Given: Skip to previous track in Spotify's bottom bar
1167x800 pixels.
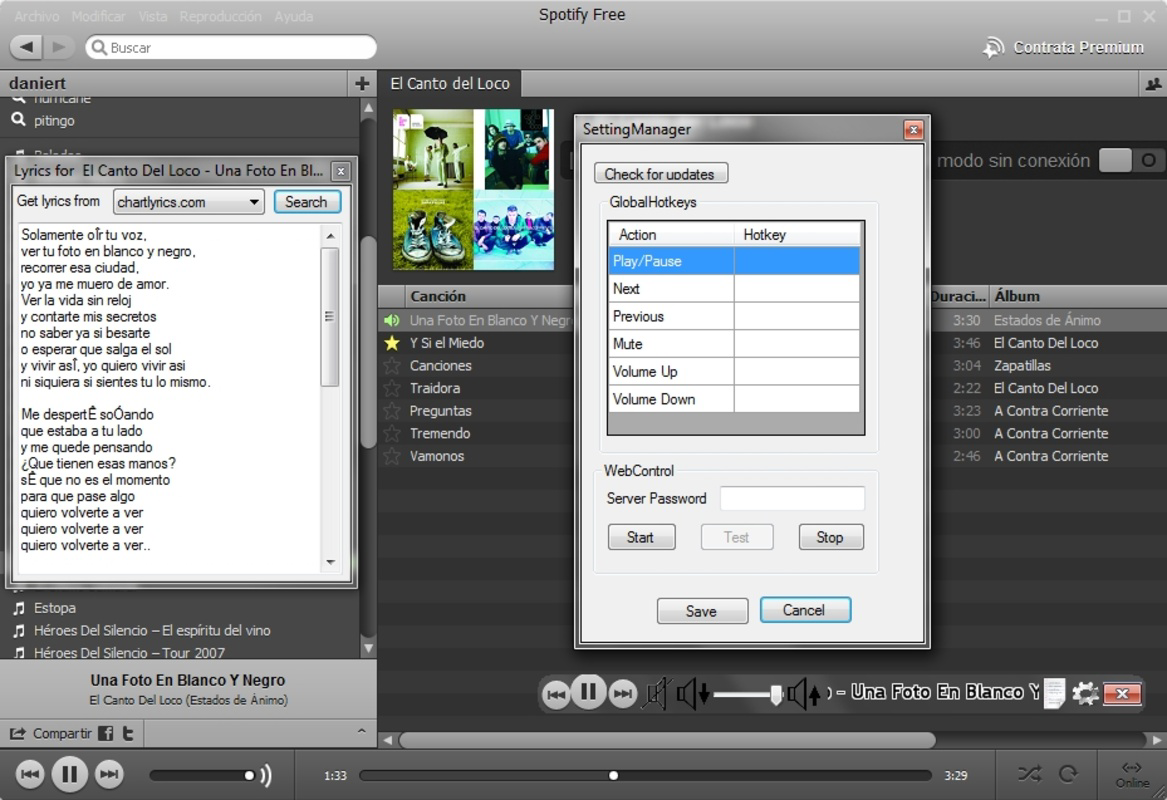Looking at the screenshot, I should coord(30,774).
